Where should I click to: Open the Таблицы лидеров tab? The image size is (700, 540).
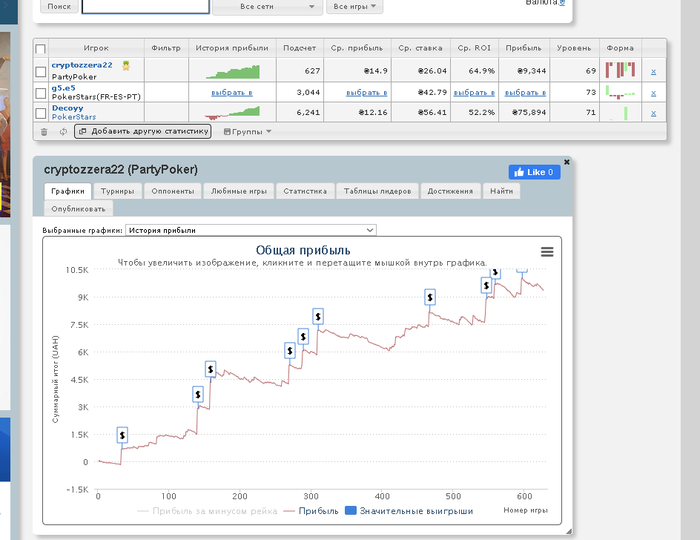coord(377,191)
